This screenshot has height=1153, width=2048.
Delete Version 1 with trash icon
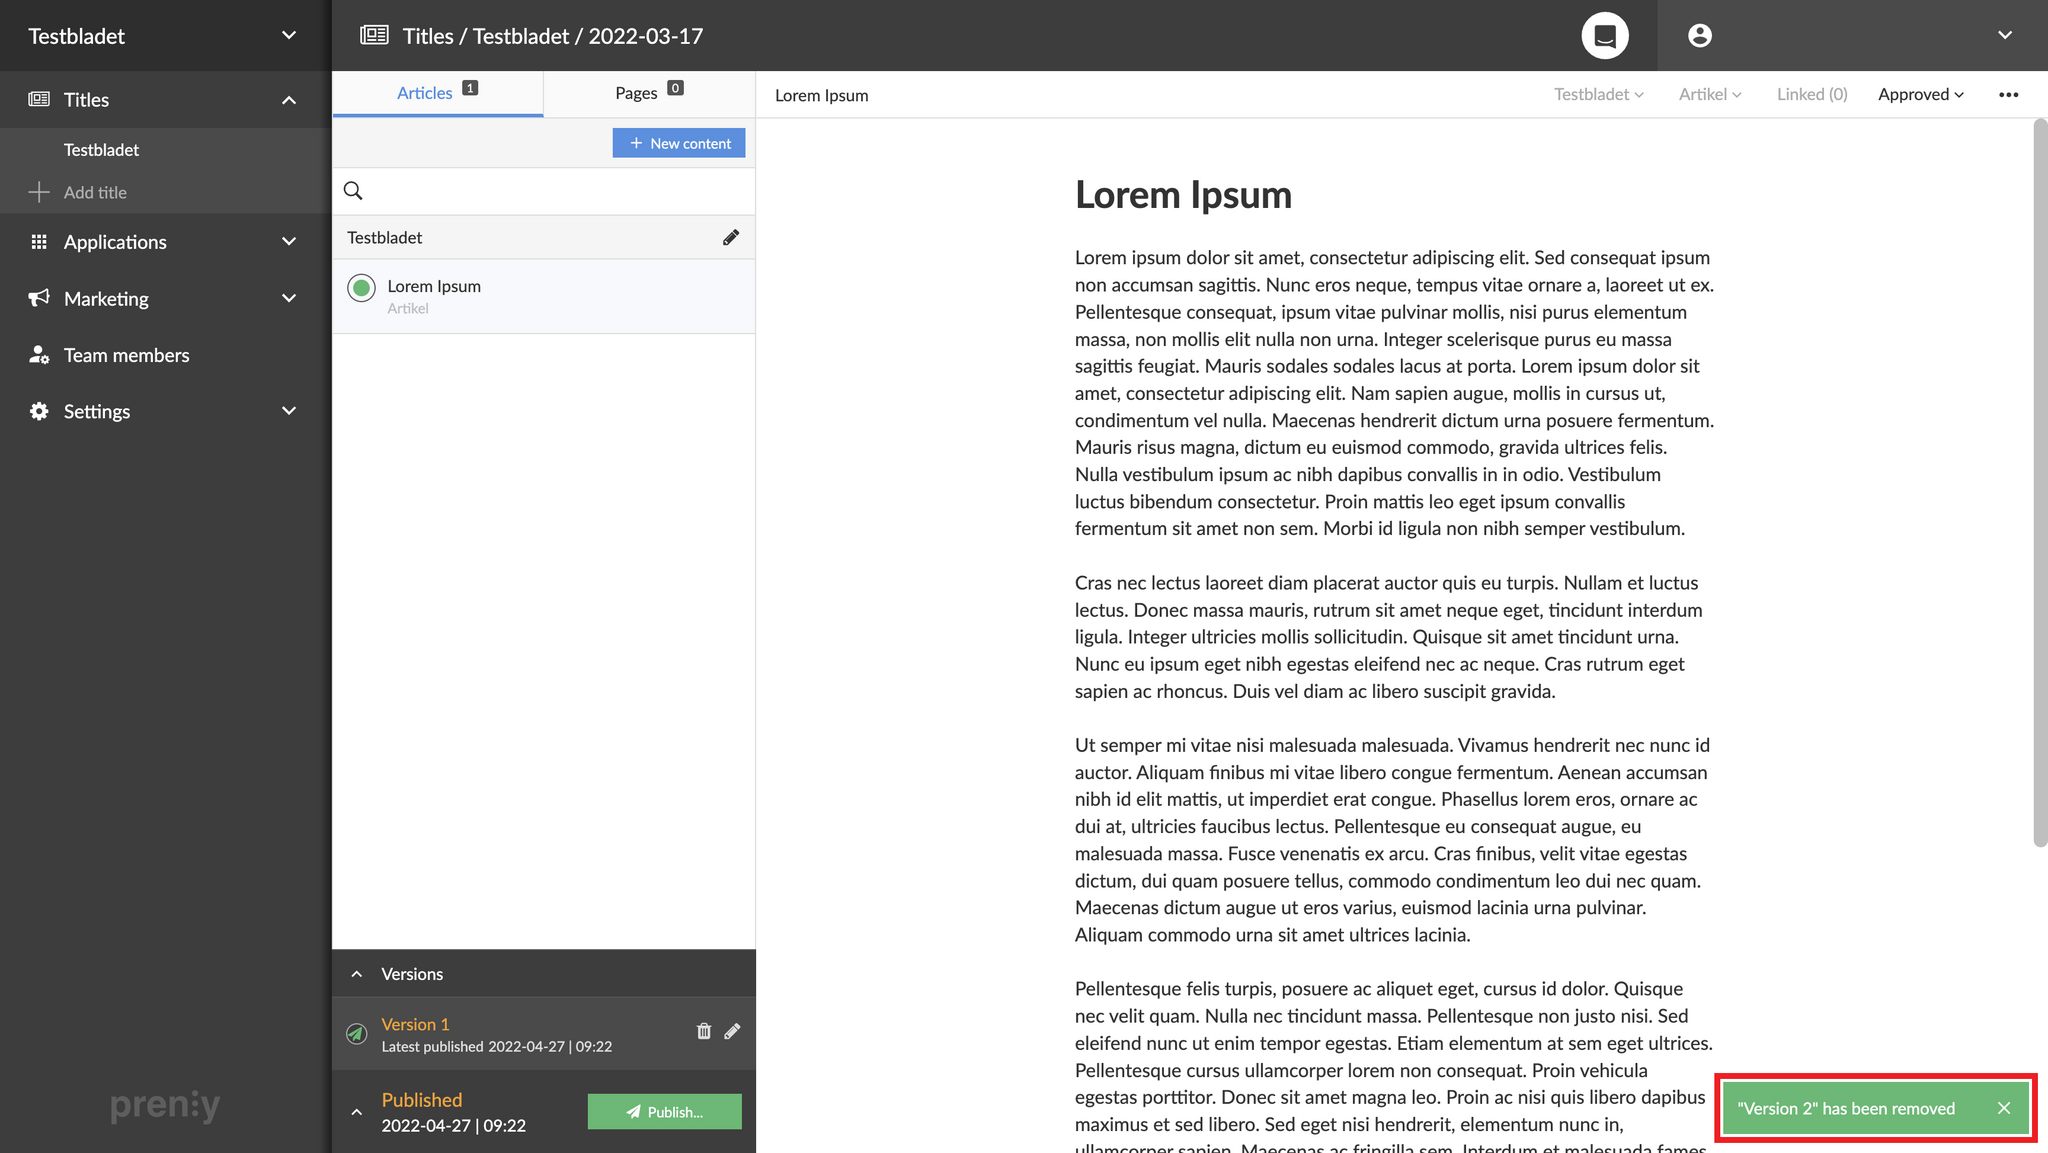tap(703, 1031)
